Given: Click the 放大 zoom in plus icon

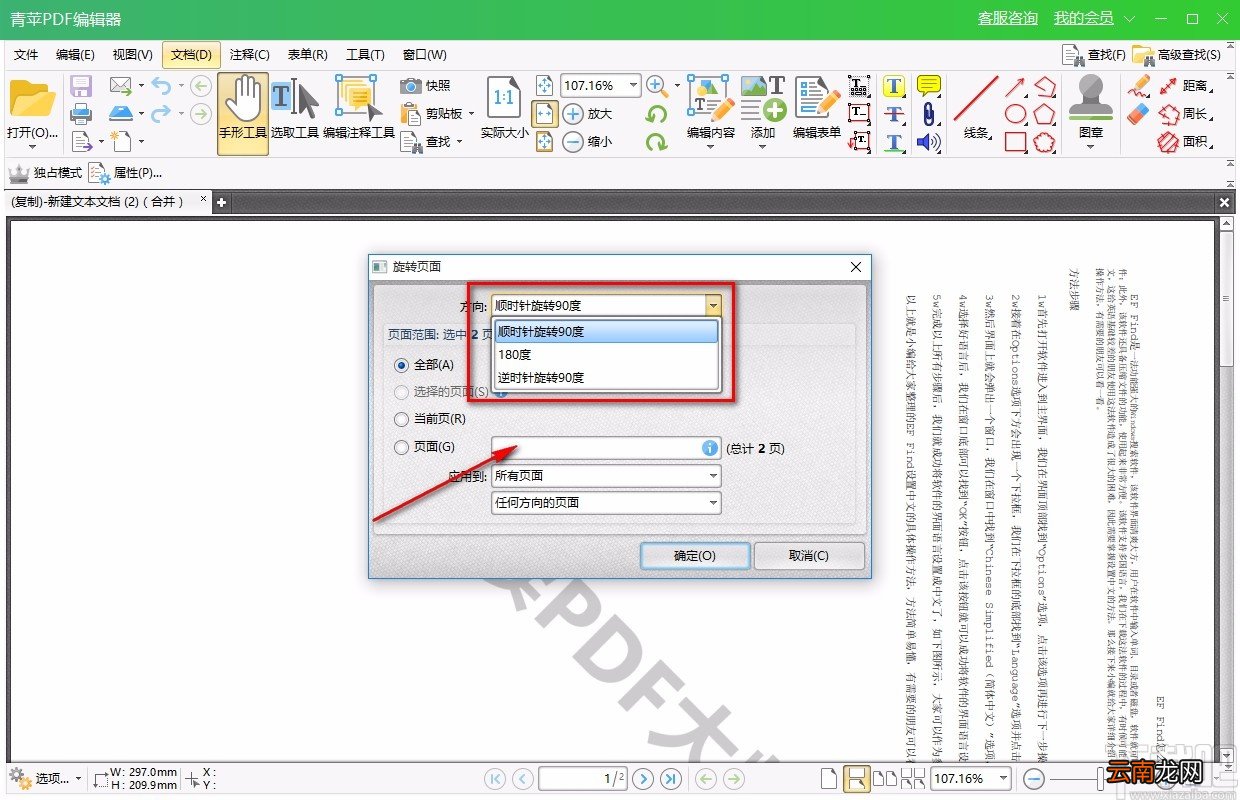Looking at the screenshot, I should pos(588,114).
